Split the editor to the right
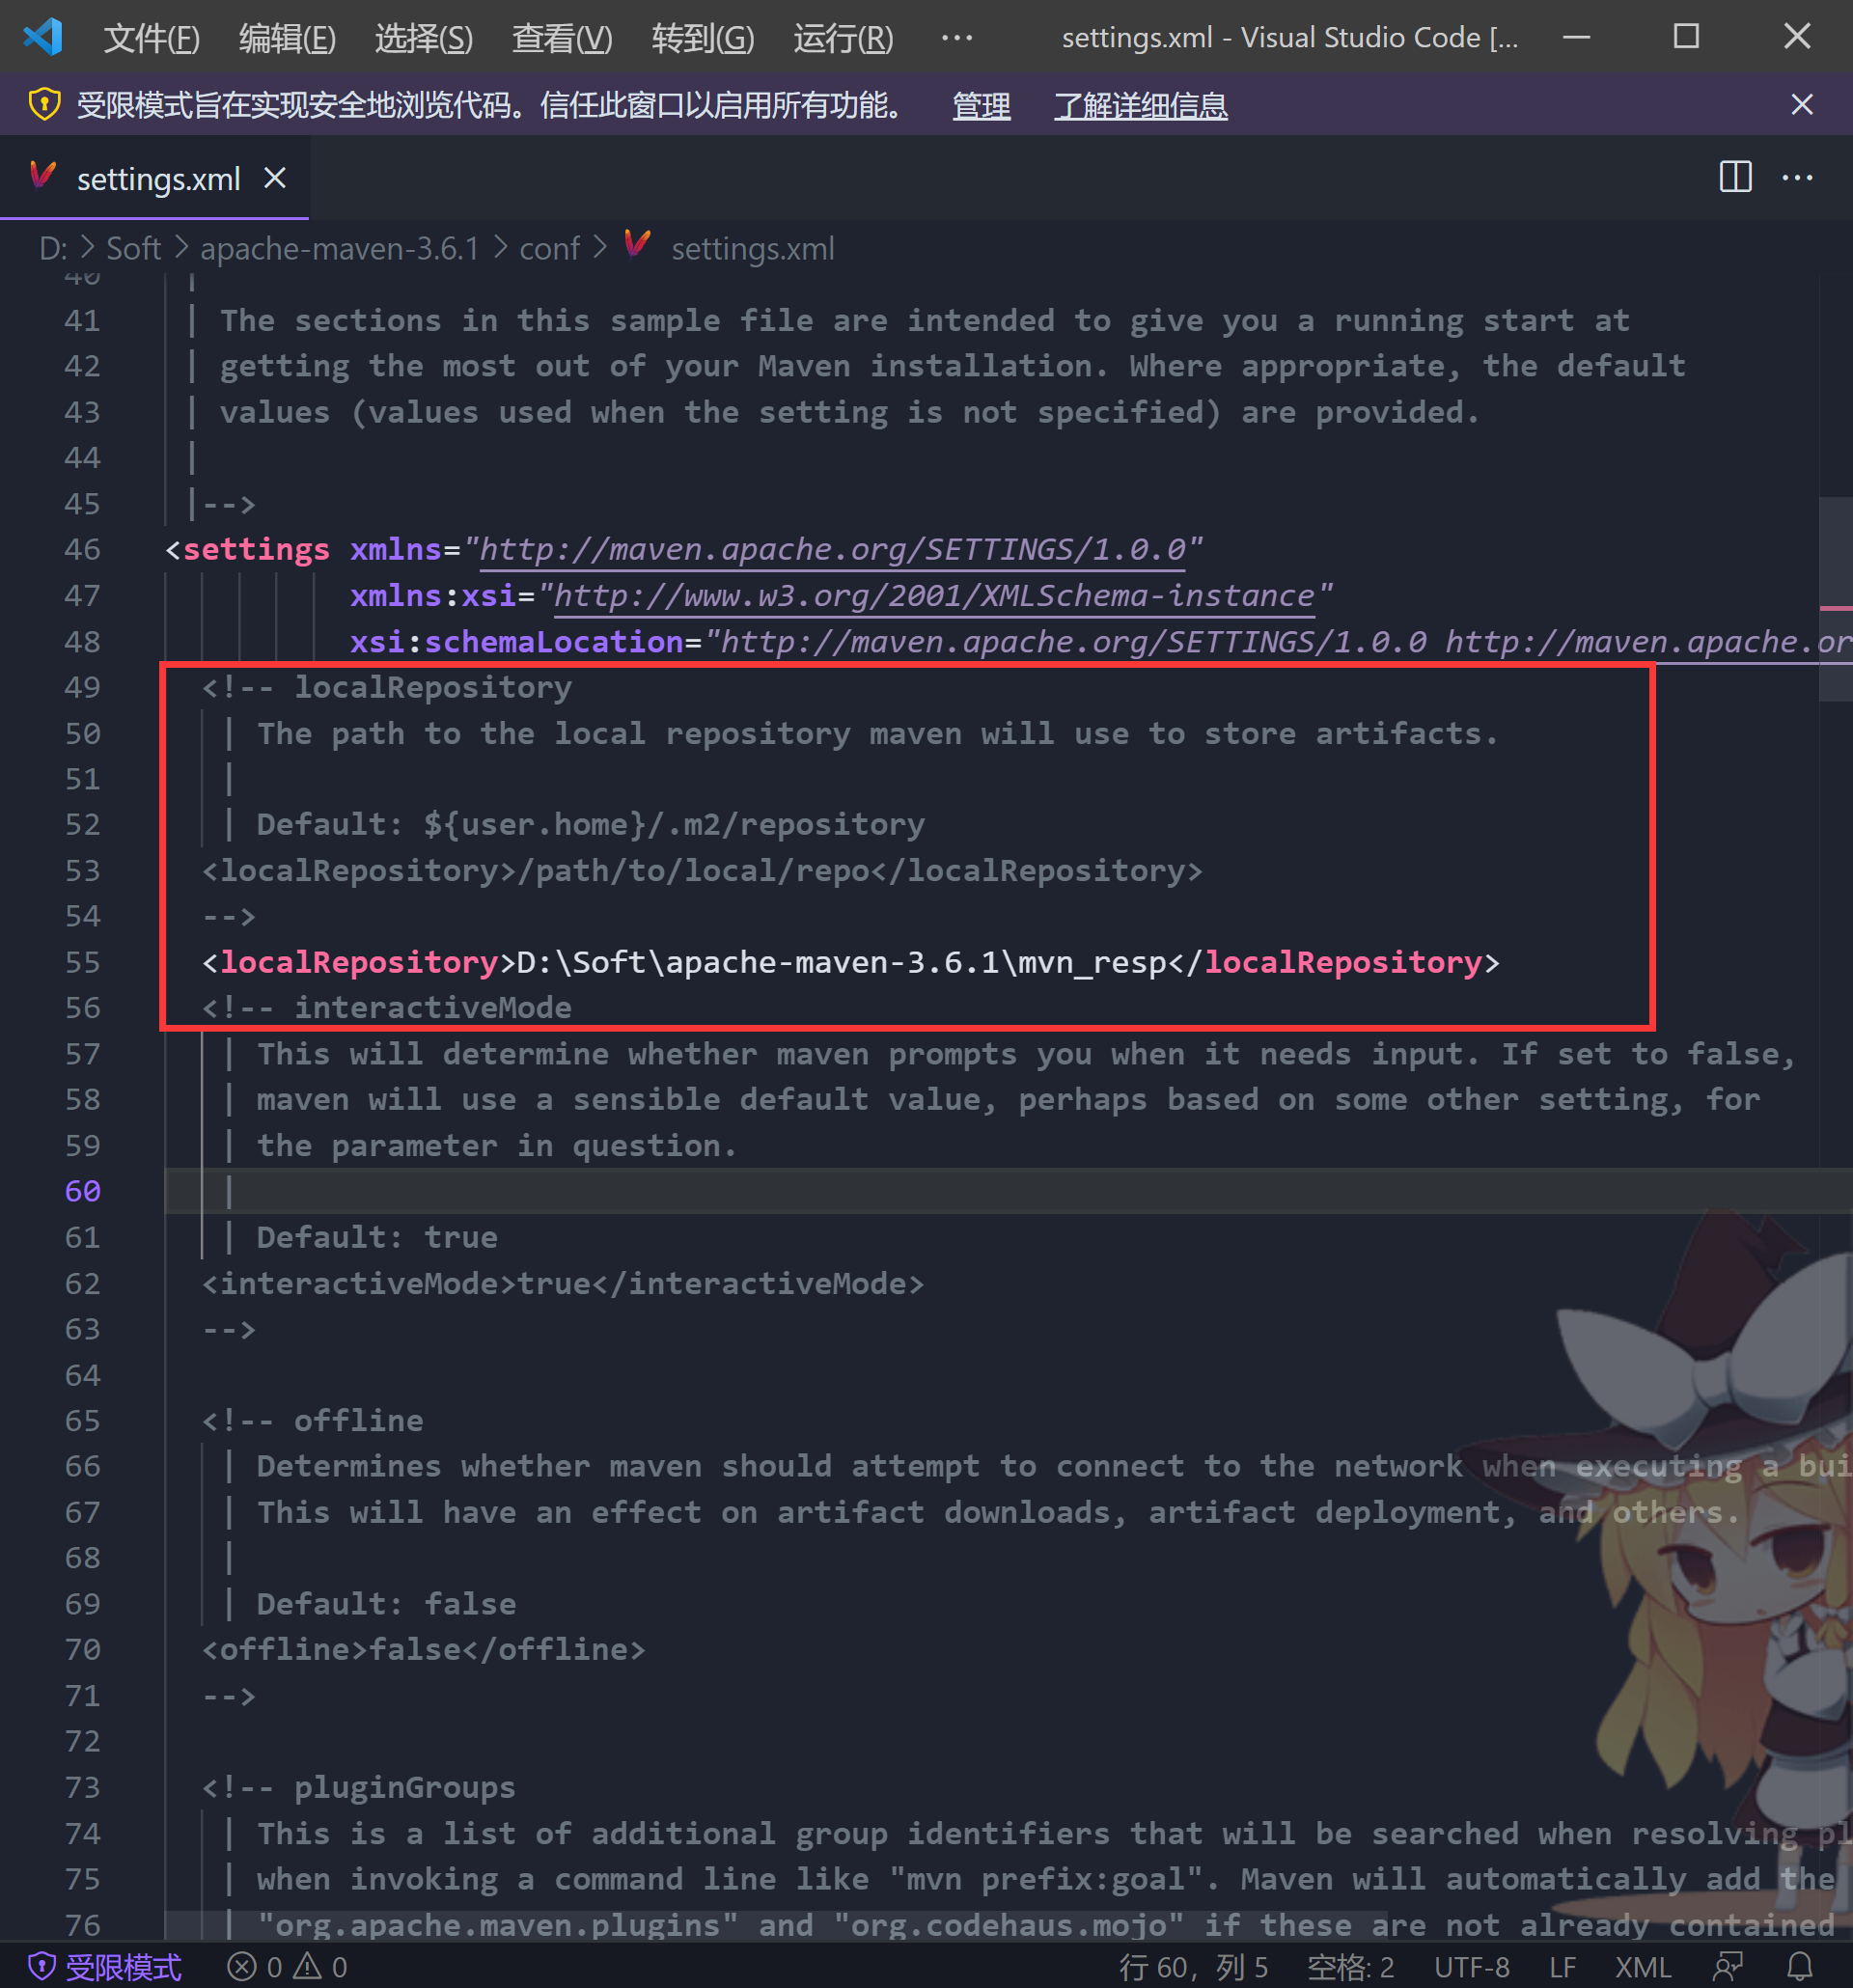This screenshot has width=1853, height=1988. tap(1735, 178)
